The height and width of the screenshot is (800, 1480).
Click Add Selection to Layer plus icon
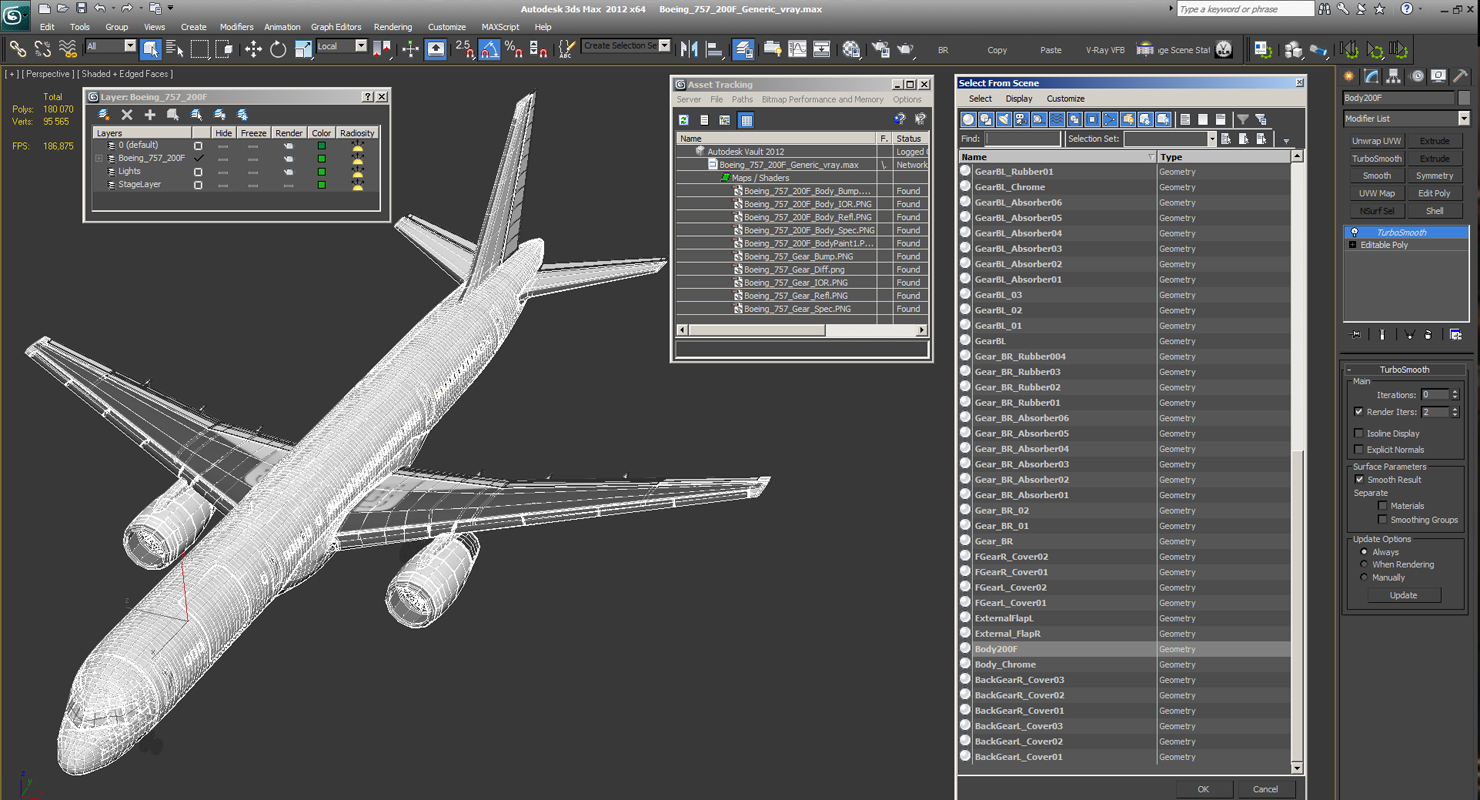coord(150,115)
